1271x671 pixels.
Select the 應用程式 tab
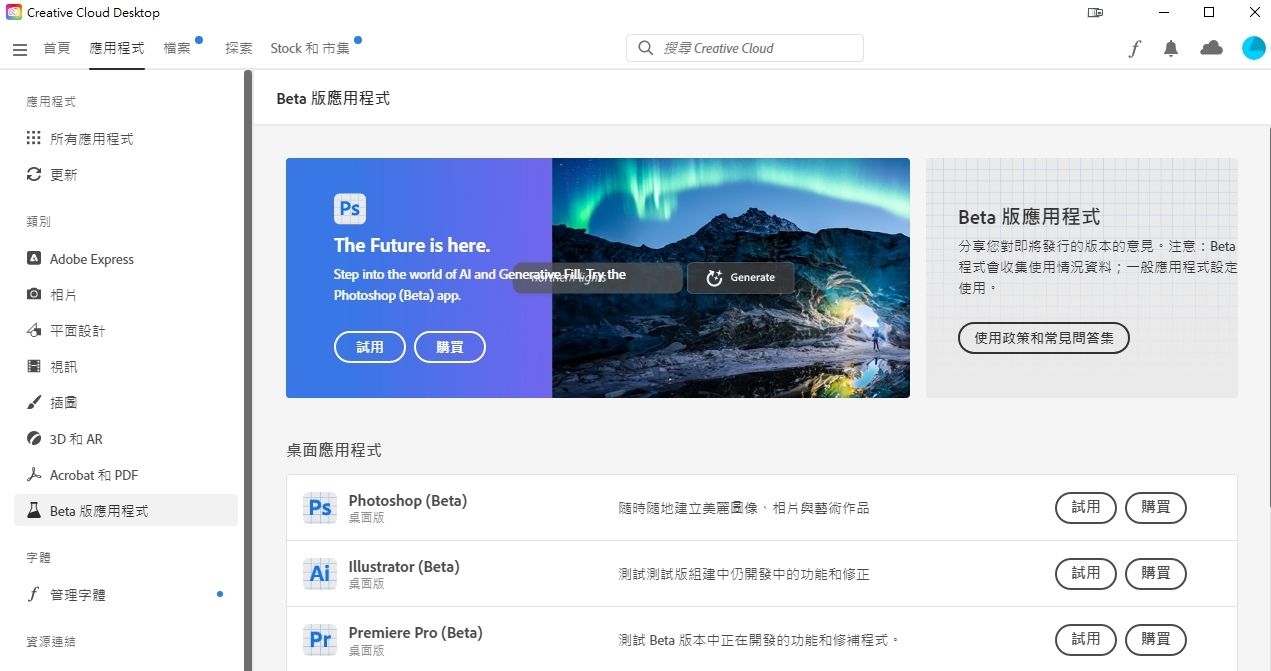point(117,48)
